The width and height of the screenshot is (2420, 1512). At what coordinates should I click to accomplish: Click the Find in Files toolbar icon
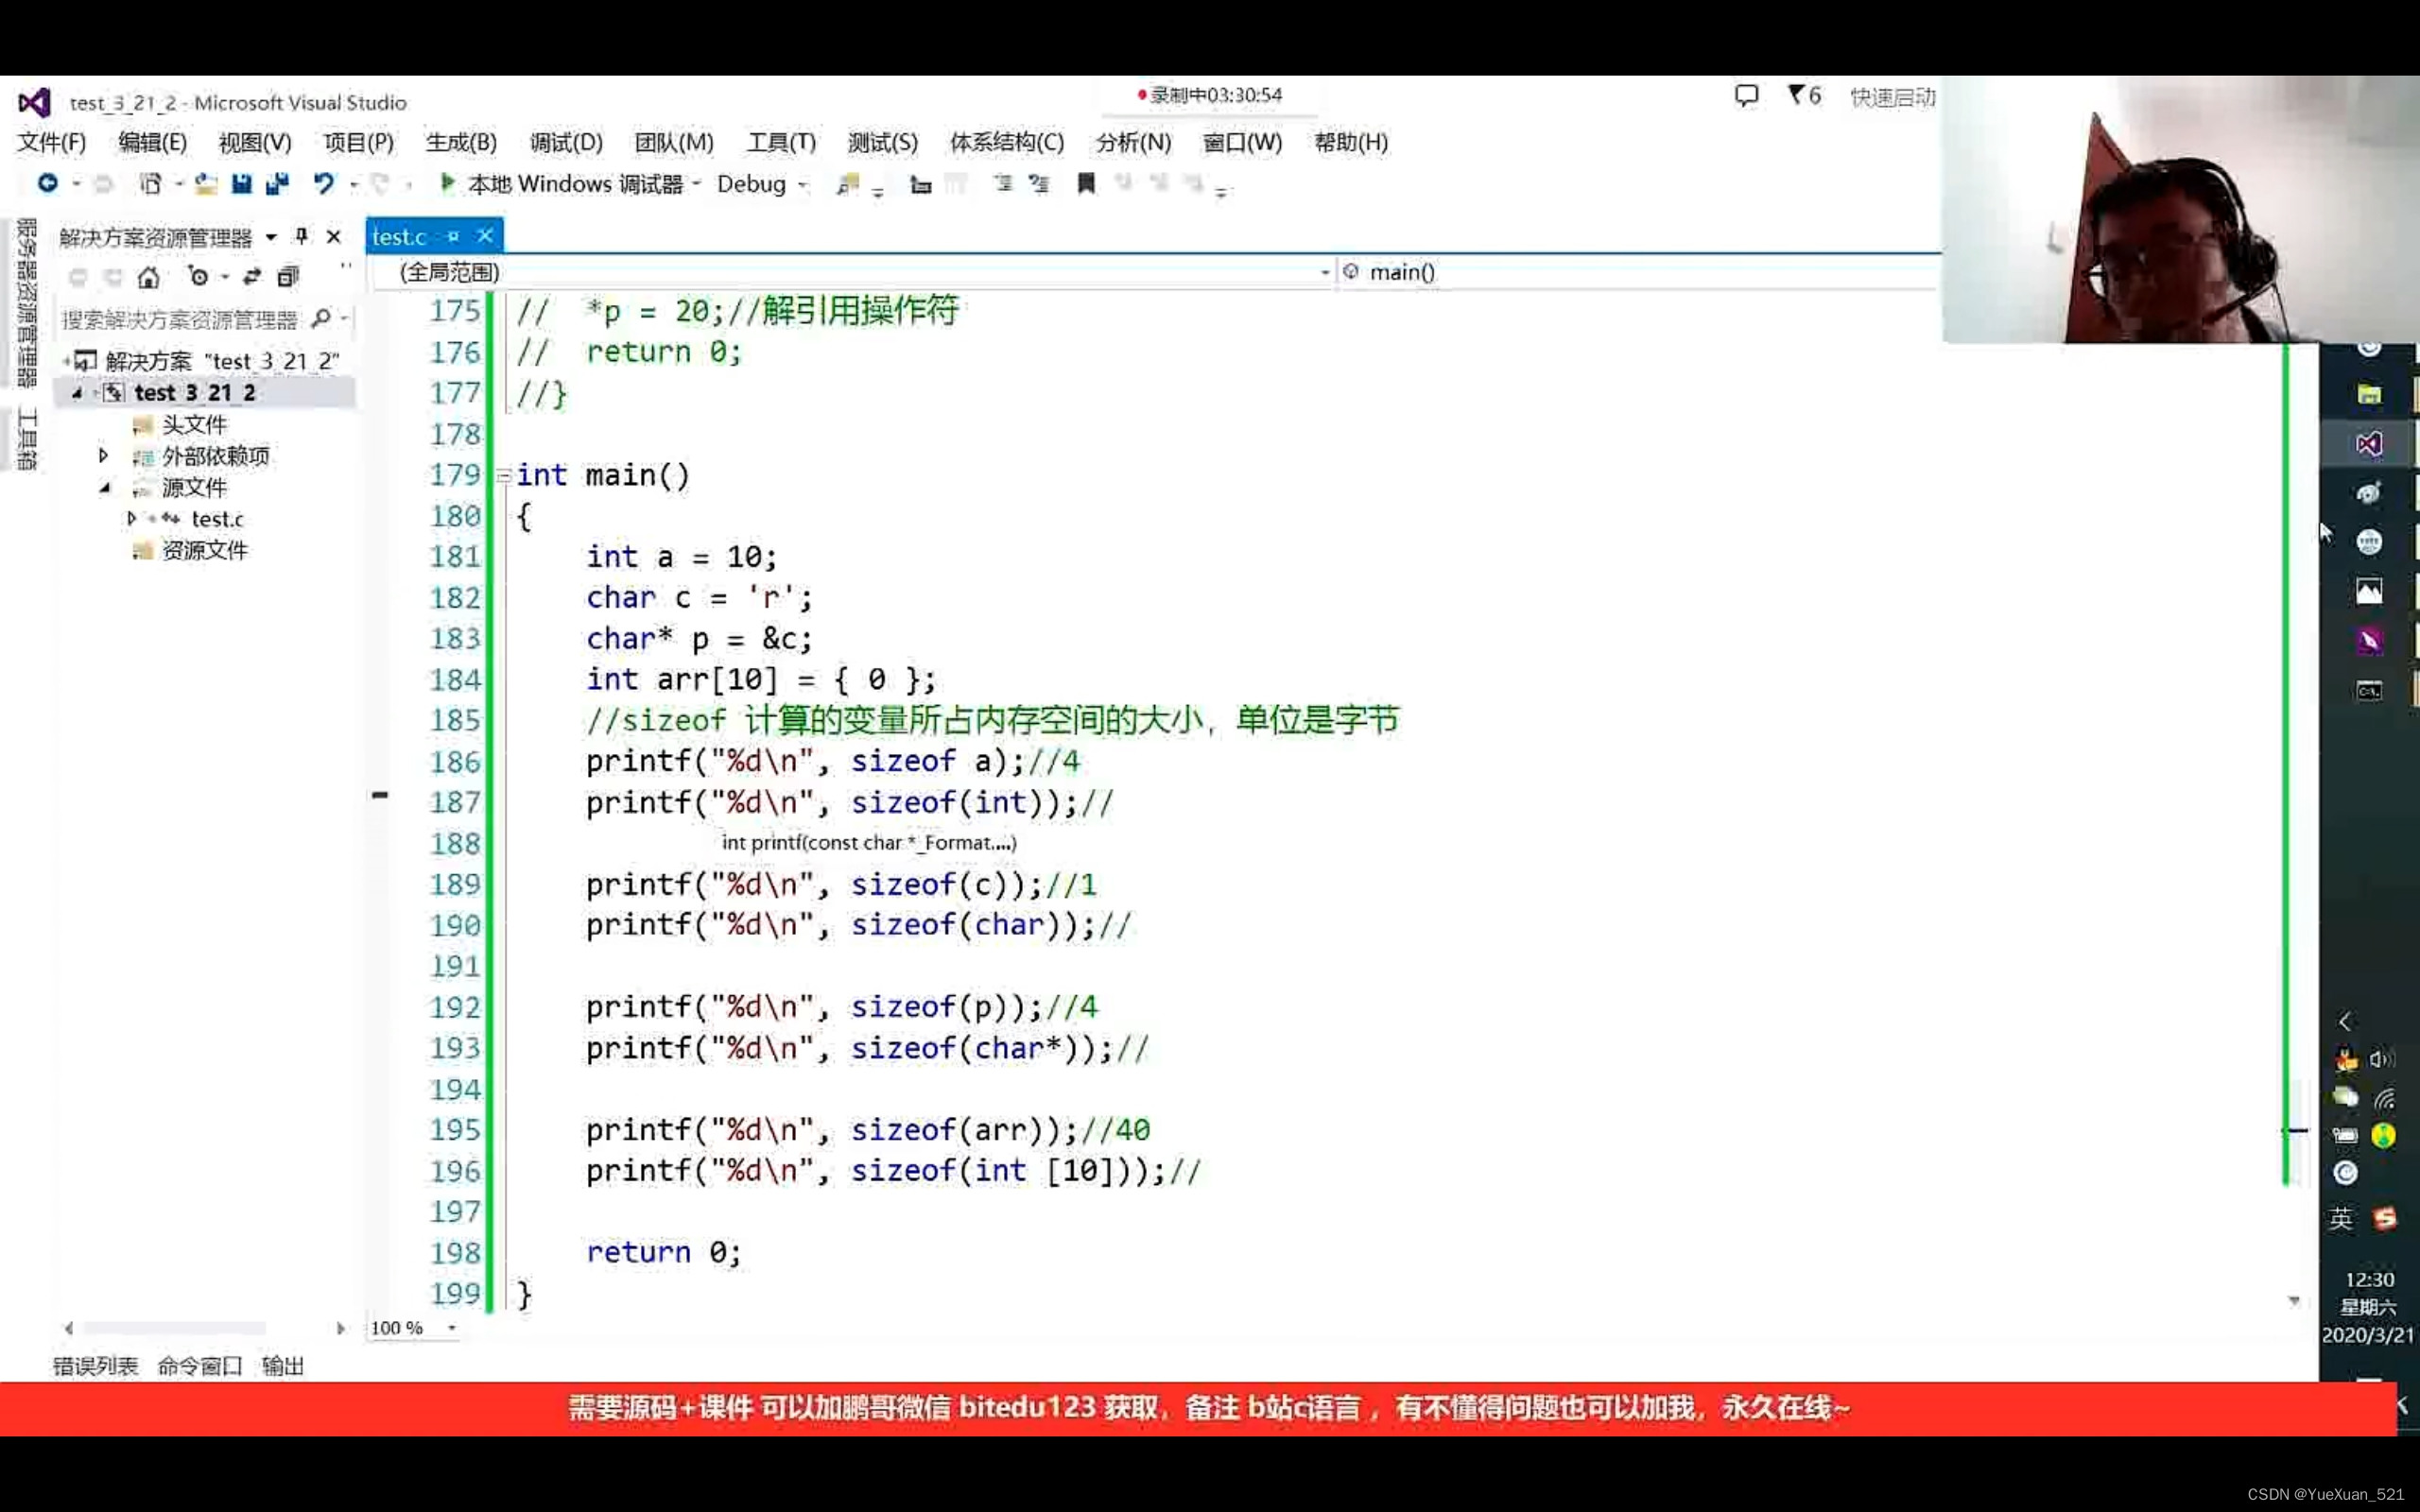pyautogui.click(x=847, y=184)
